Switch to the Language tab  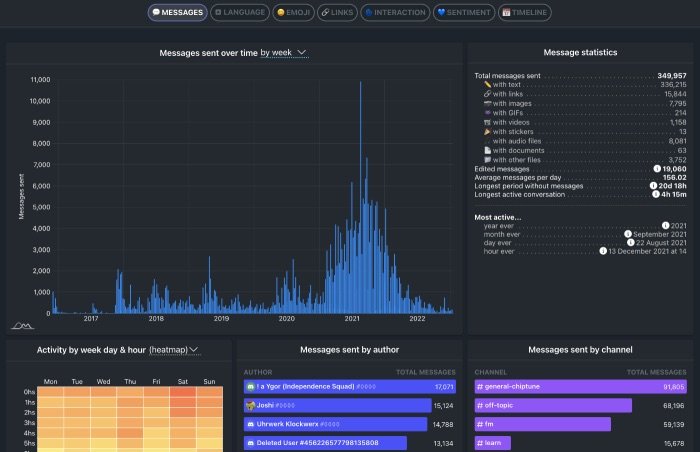(x=240, y=13)
